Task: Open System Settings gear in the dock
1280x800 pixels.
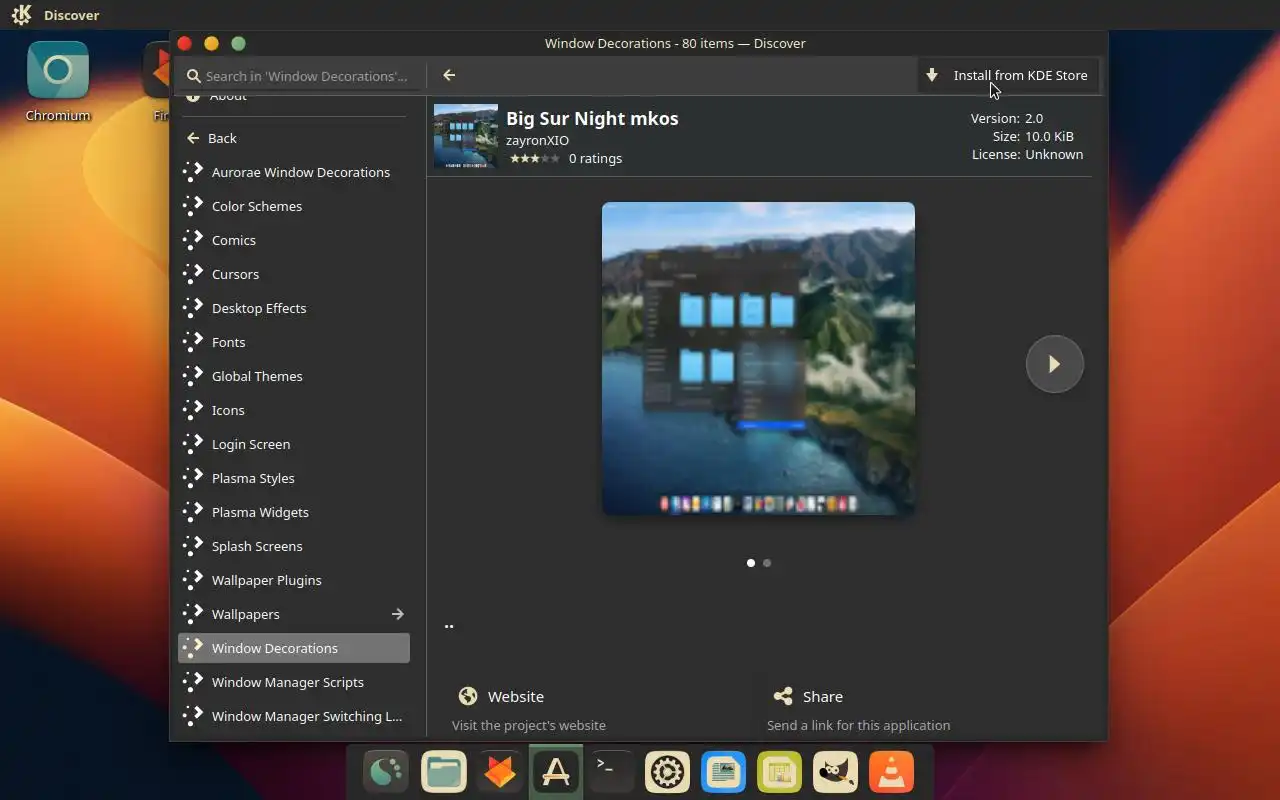Action: coord(667,772)
